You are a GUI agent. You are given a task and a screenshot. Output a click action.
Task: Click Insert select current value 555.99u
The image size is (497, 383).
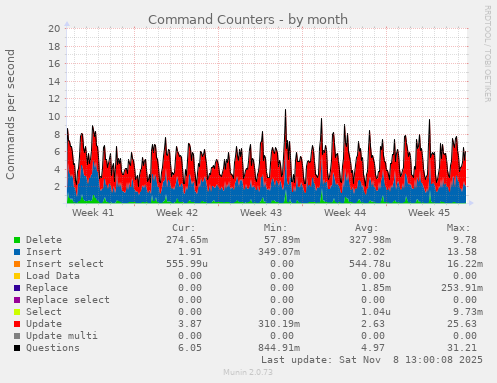[x=187, y=264]
